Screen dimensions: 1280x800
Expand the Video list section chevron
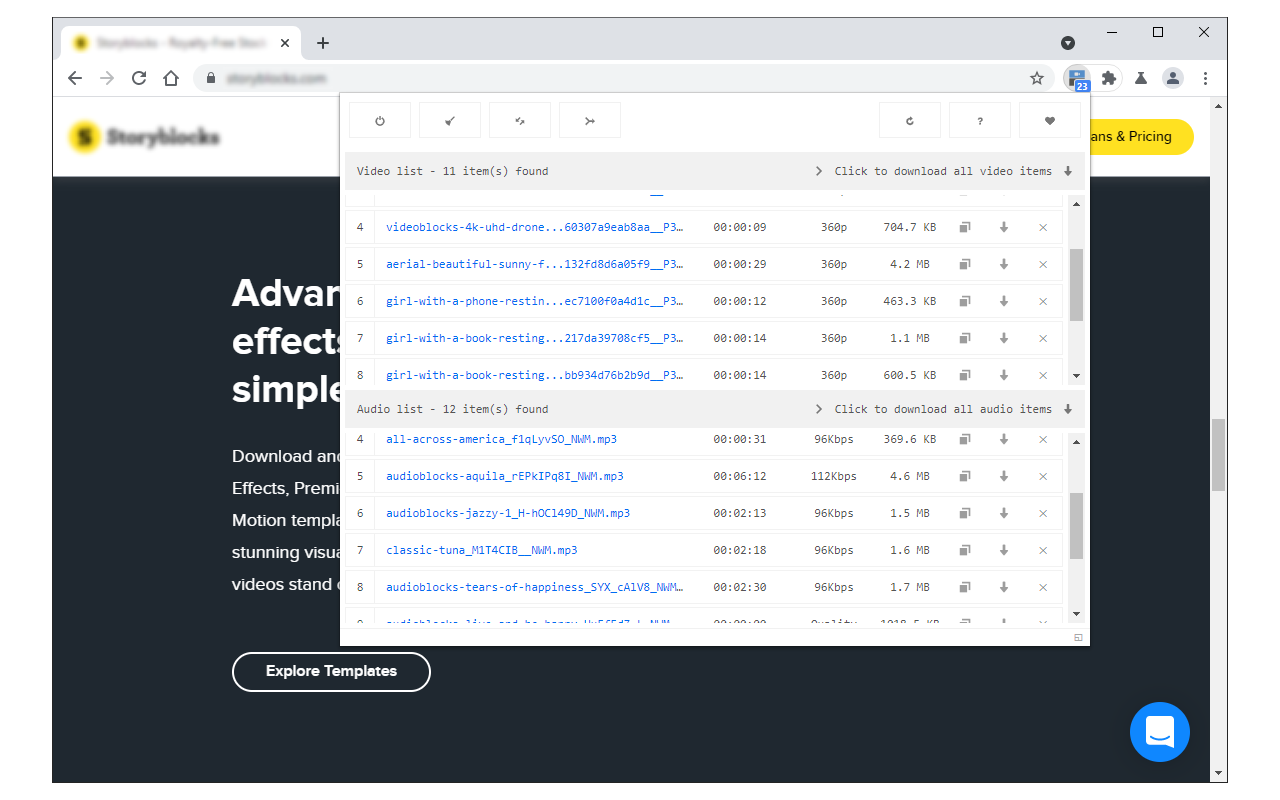click(x=818, y=170)
